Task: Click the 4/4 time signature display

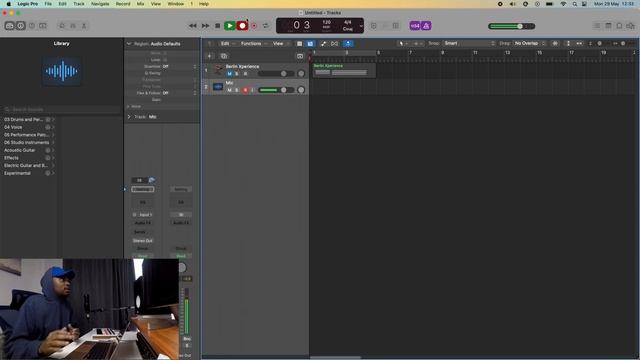Action: [x=348, y=22]
